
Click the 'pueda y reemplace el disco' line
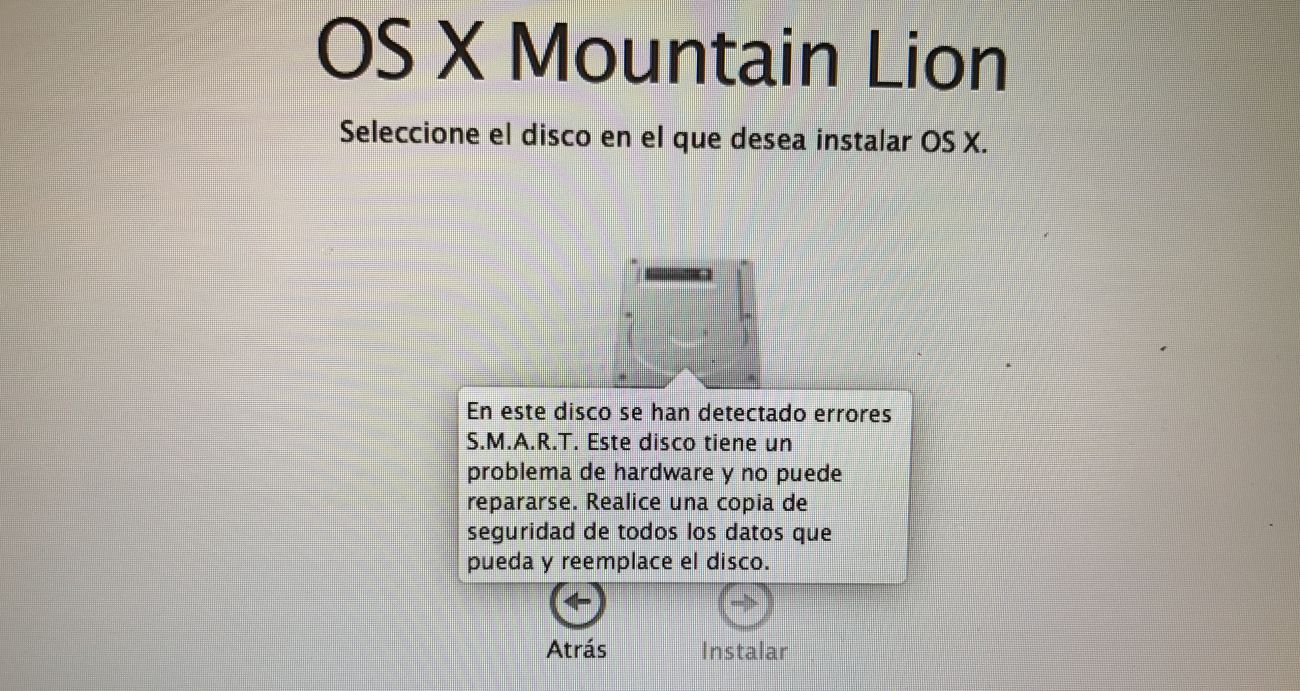pos(618,562)
